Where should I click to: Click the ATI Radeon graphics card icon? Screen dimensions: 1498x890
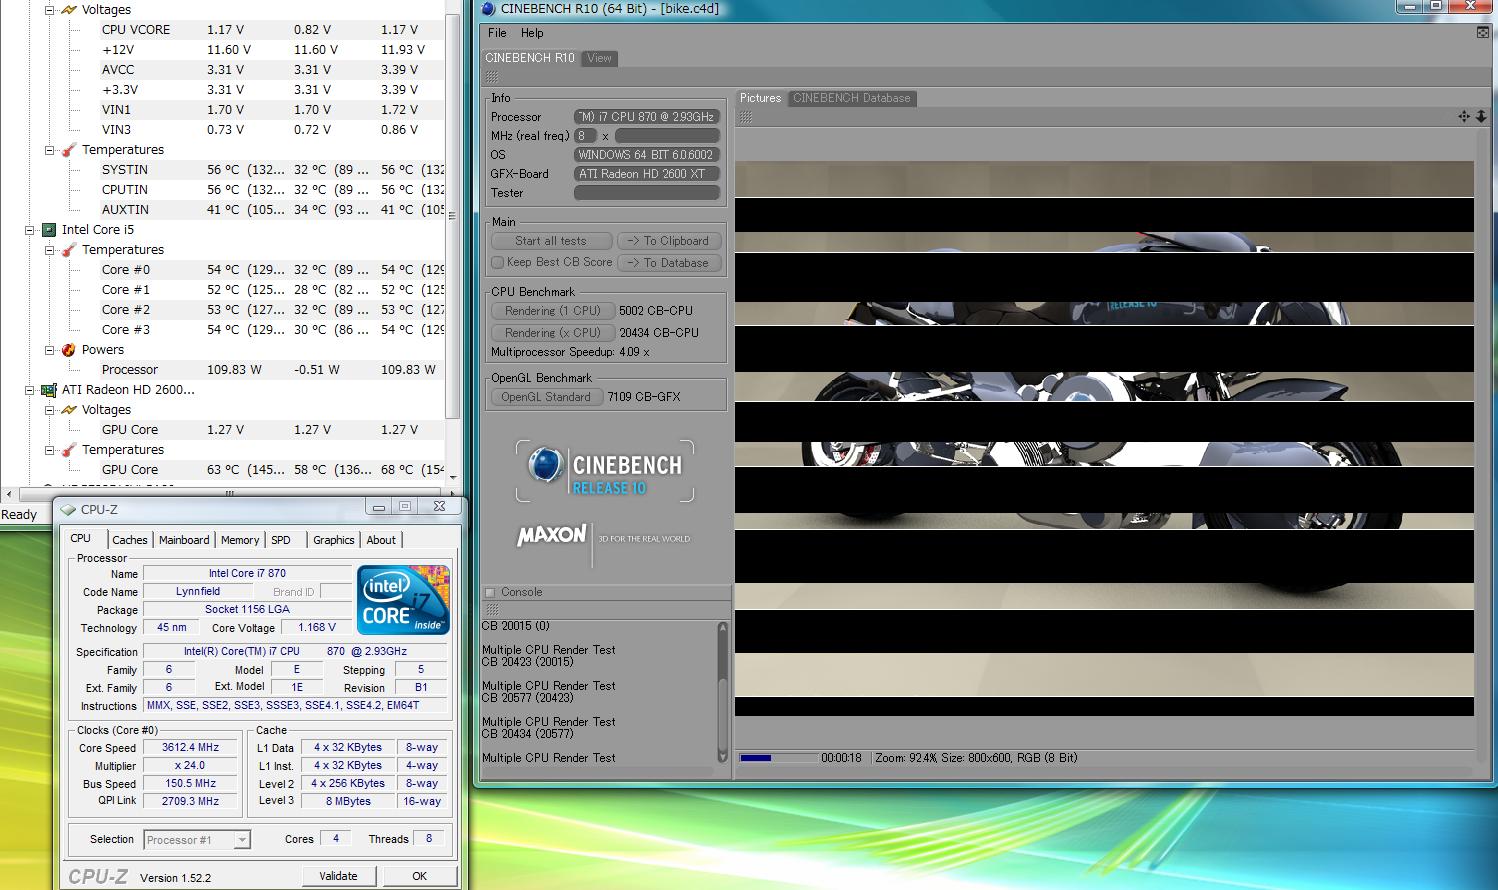click(x=48, y=390)
